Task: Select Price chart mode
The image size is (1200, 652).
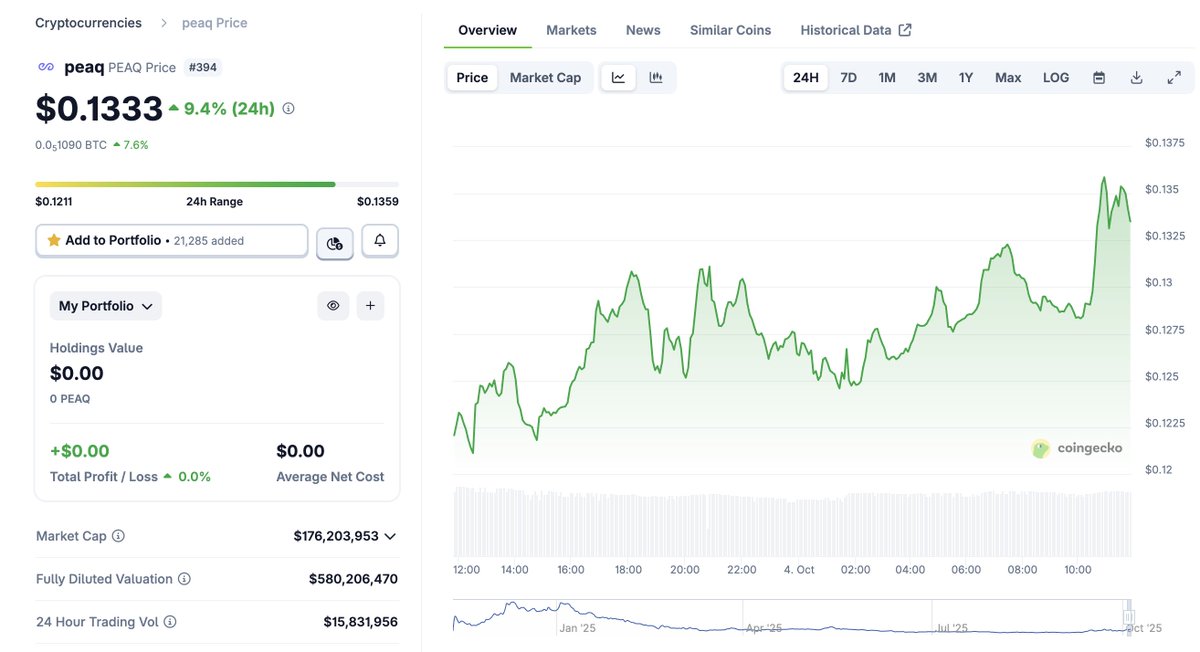Action: [472, 77]
